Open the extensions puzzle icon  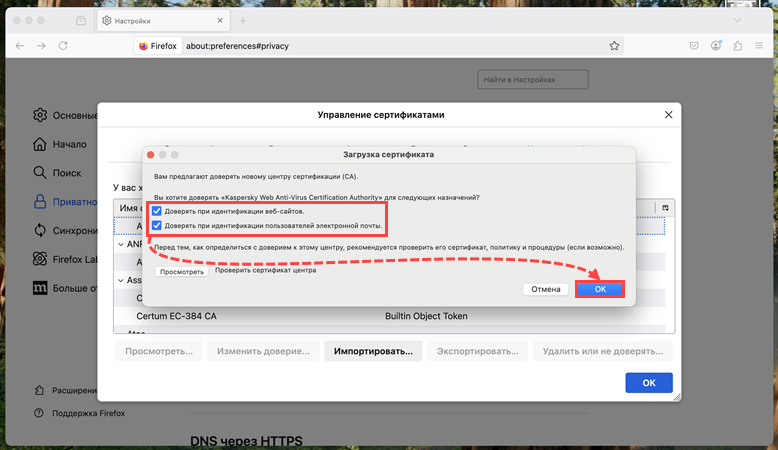tap(738, 46)
